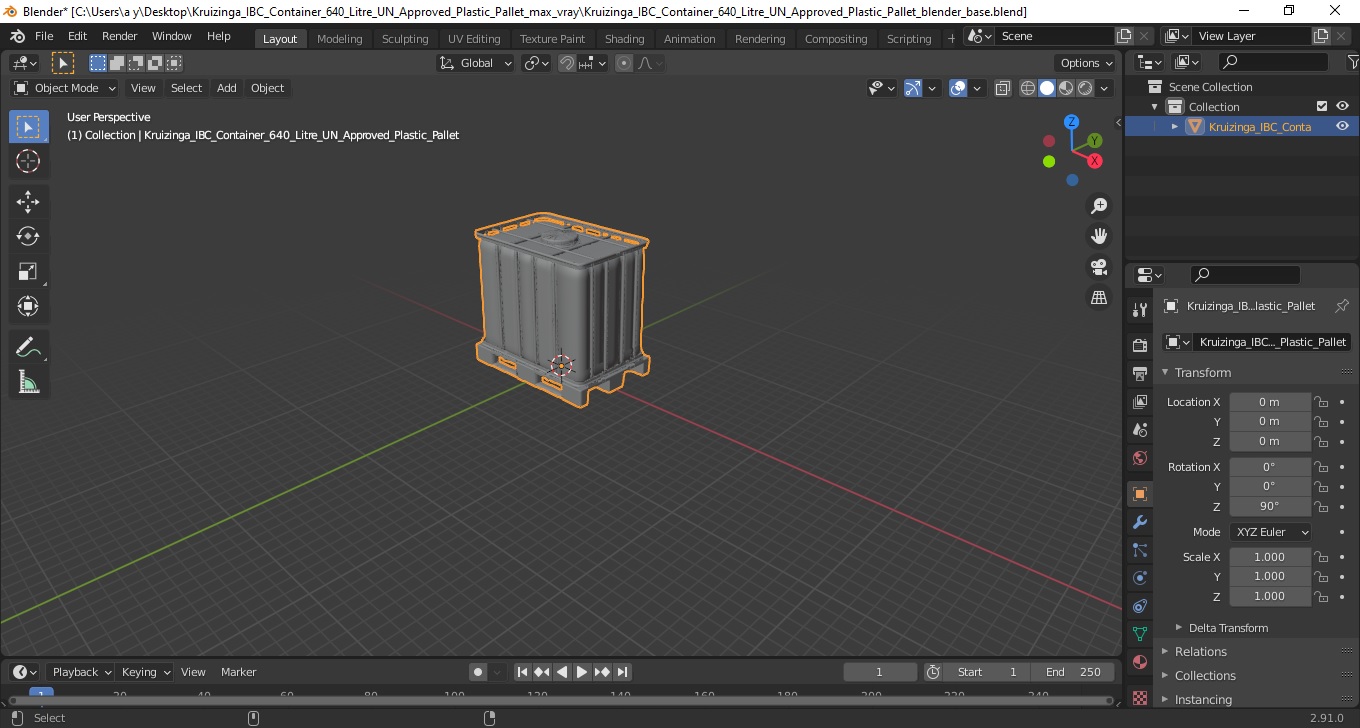Viewport: 1360px width, 728px height.
Task: Uncheck the Collection exclude checkbox
Action: pyautogui.click(x=1322, y=107)
